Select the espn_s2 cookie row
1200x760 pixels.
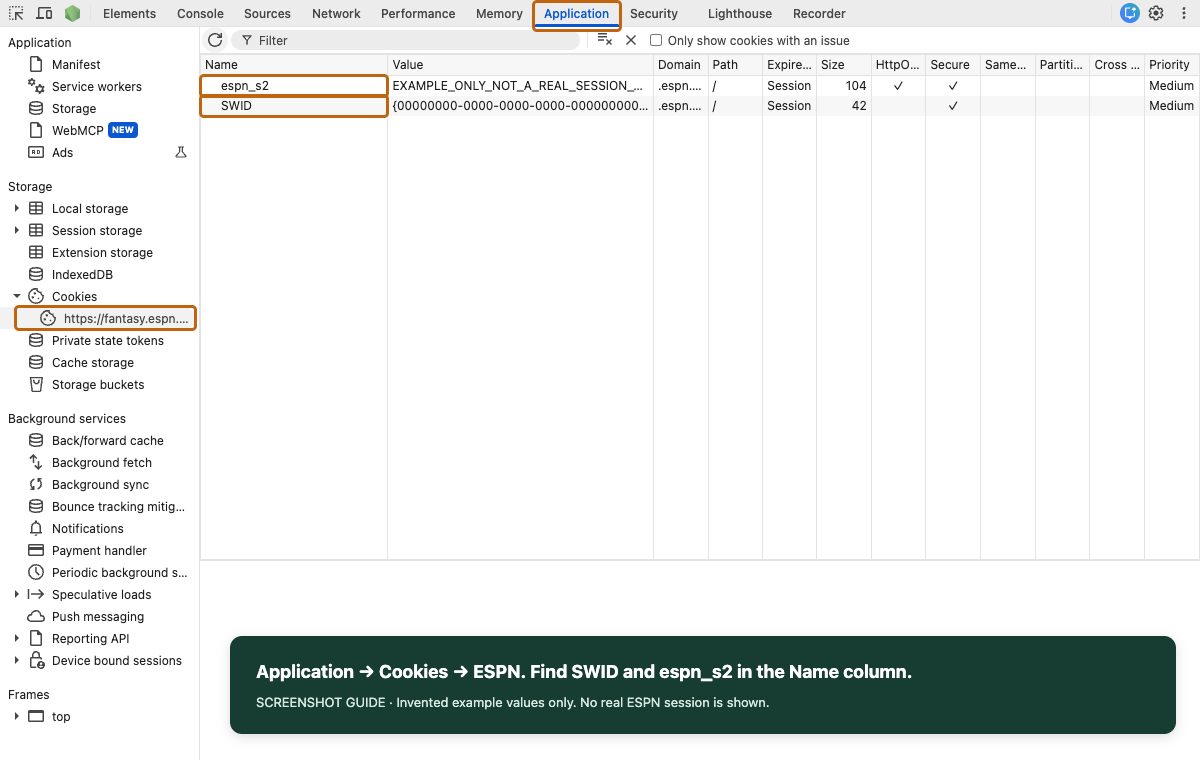700,86
